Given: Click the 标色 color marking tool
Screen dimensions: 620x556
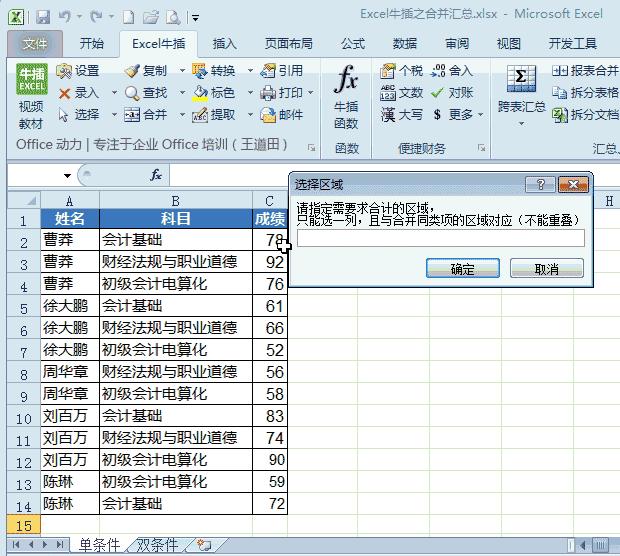Looking at the screenshot, I should pos(214,93).
